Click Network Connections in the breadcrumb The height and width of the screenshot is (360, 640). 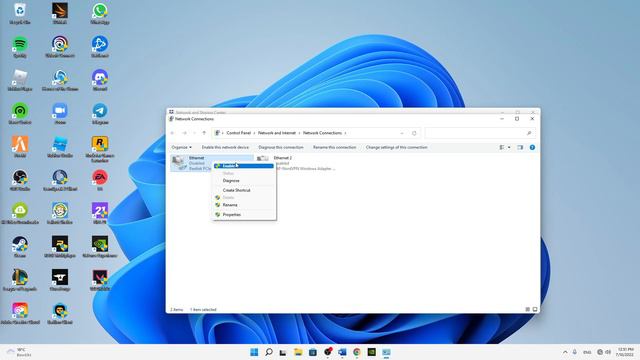322,133
